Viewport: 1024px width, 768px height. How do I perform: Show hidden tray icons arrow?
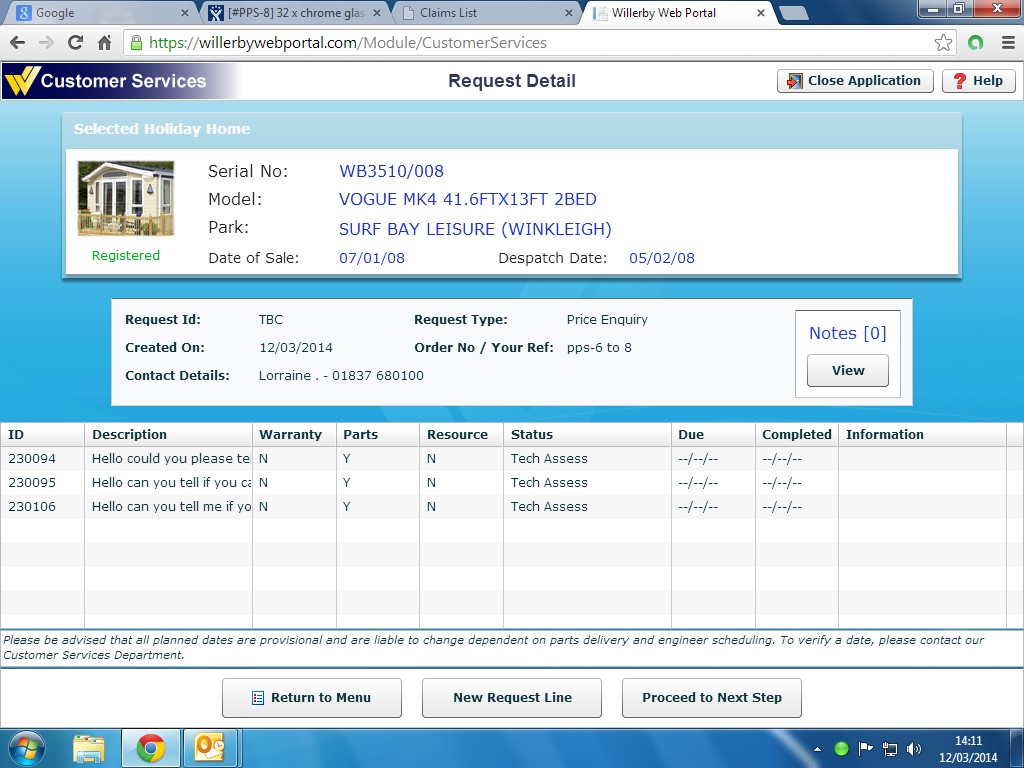click(818, 749)
